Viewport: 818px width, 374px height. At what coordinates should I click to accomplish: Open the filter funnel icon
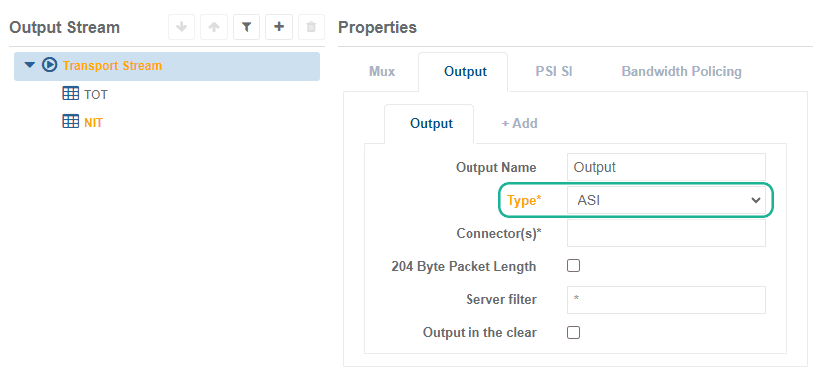pyautogui.click(x=246, y=27)
